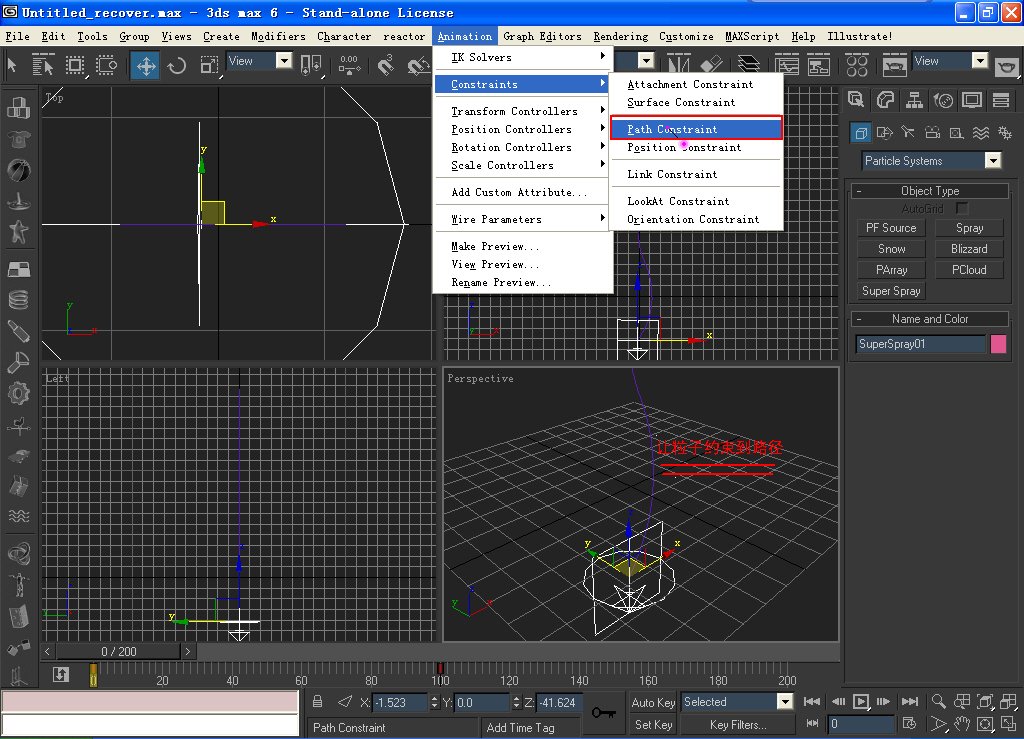Expand the Wire Parameters submenu
This screenshot has height=739, width=1024.
pos(523,219)
